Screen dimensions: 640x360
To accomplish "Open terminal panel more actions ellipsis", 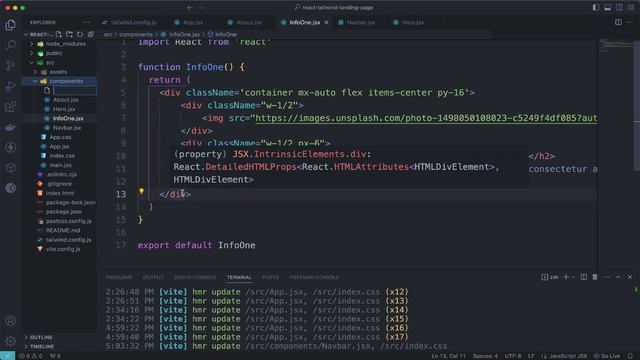I will pyautogui.click(x=607, y=277).
